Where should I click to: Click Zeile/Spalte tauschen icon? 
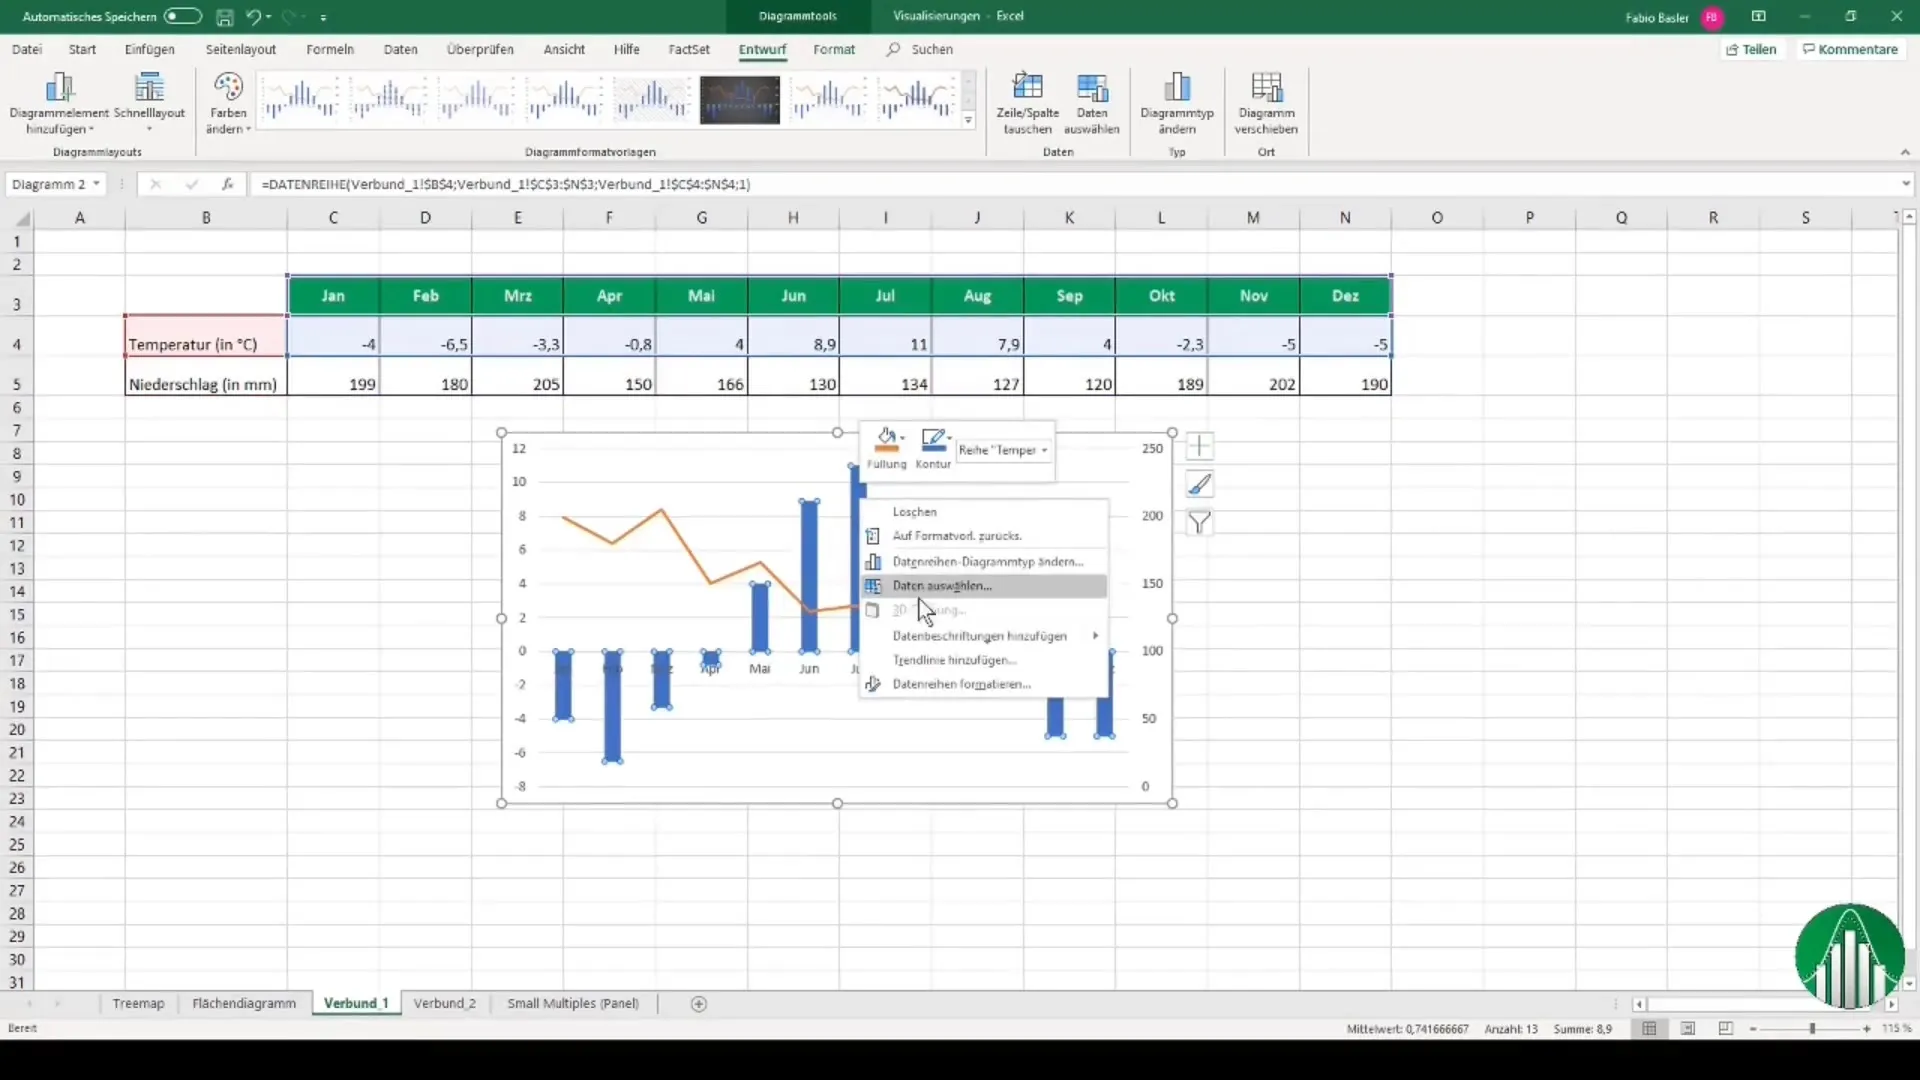tap(1027, 88)
